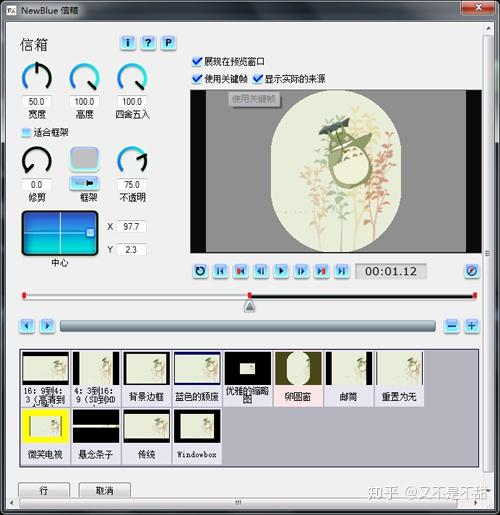
Task: Click the 中心 blue position pad
Action: coord(60,233)
